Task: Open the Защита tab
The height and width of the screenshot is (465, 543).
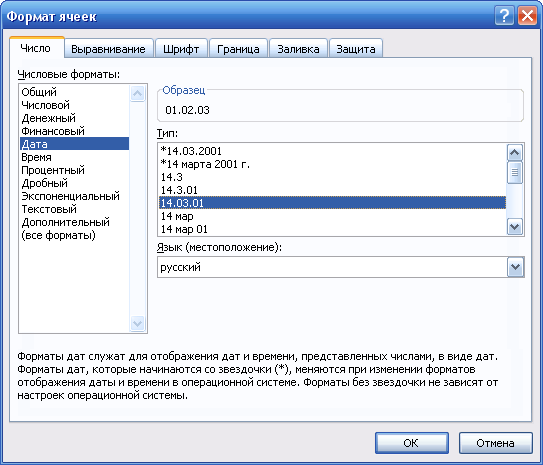Action: pos(356,49)
